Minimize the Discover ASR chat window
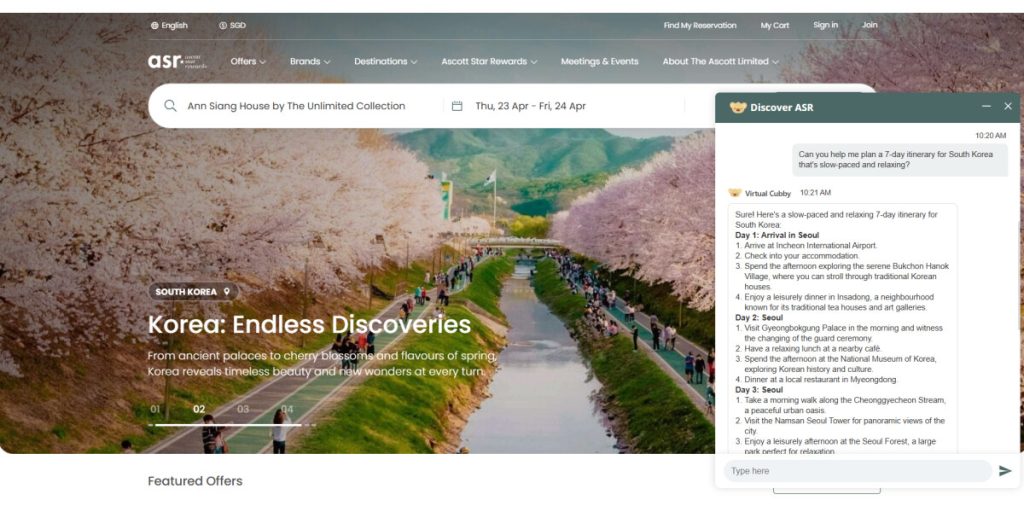1024x512 pixels. tap(986, 106)
